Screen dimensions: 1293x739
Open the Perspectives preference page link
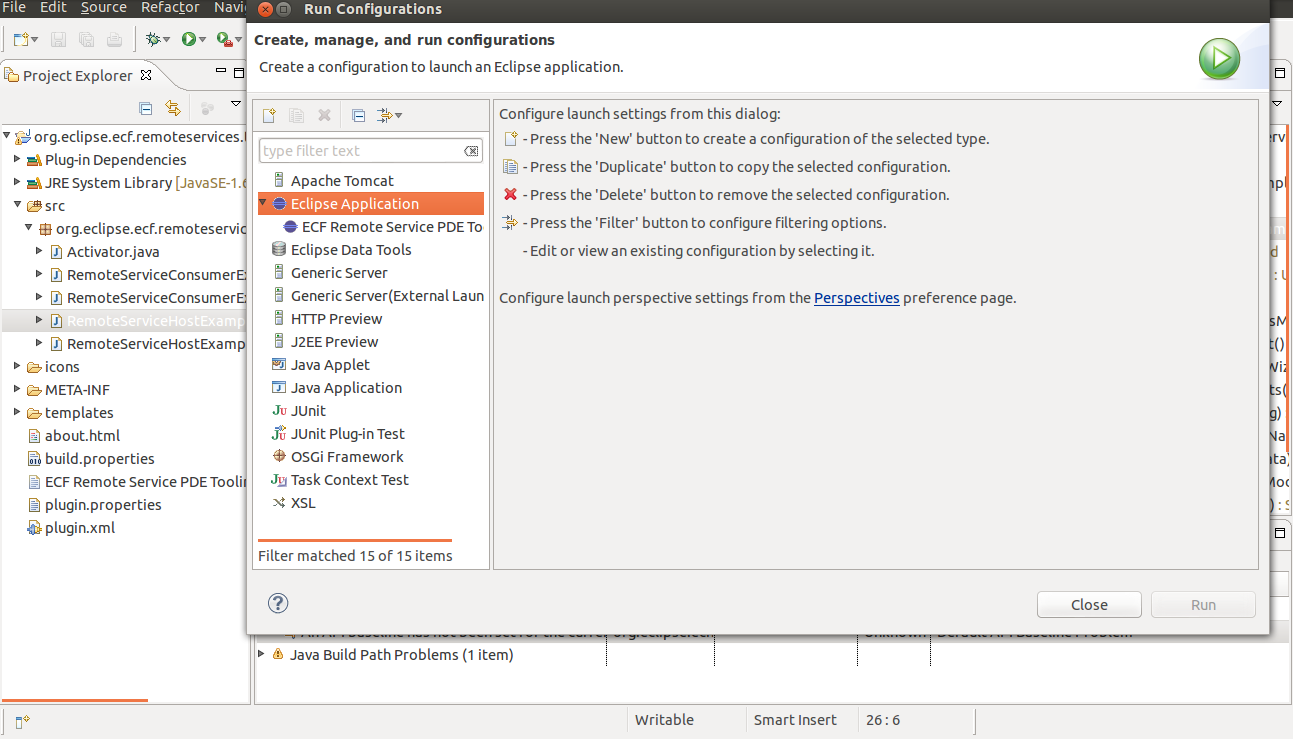tap(856, 298)
